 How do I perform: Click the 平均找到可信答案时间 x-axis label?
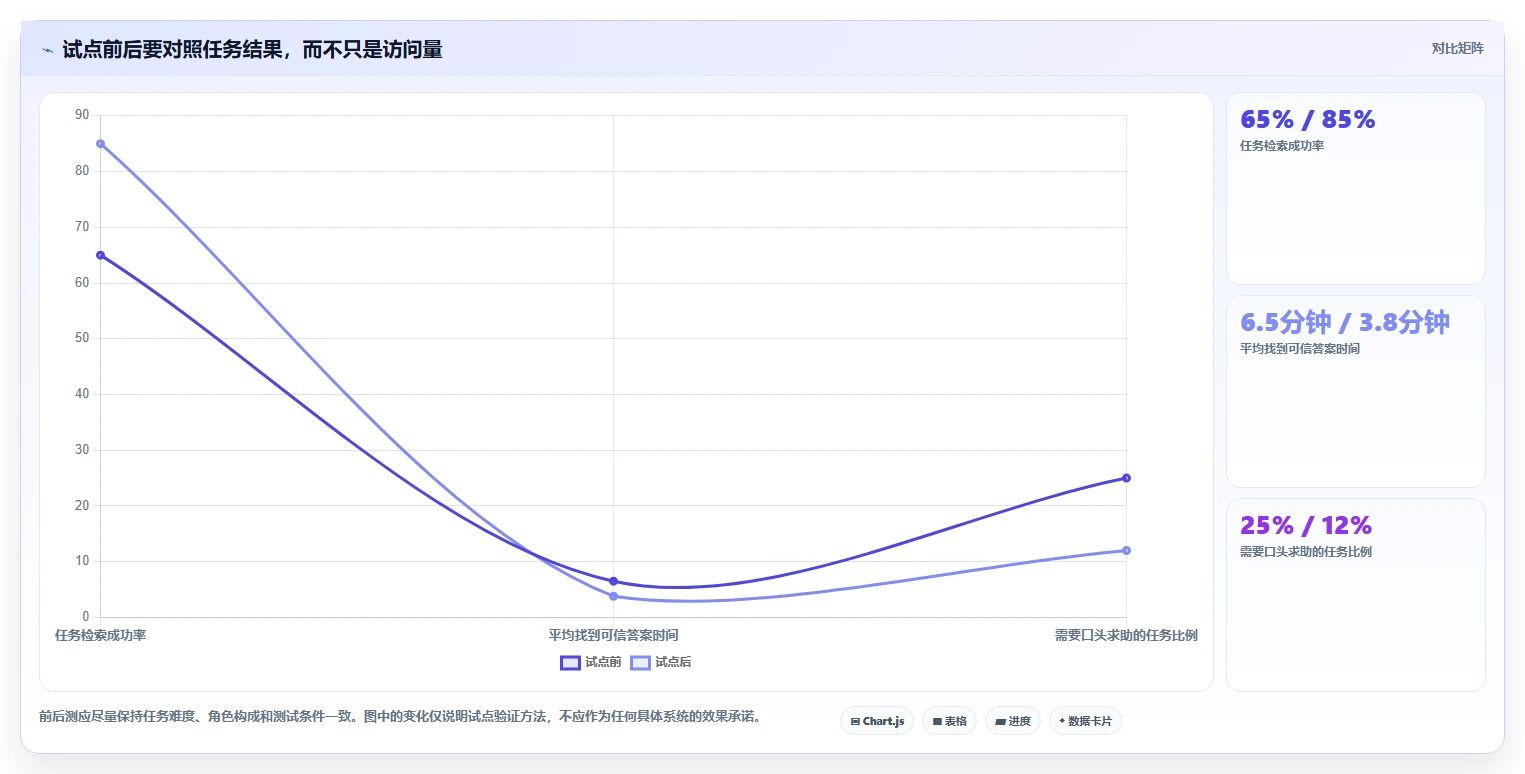pos(613,635)
